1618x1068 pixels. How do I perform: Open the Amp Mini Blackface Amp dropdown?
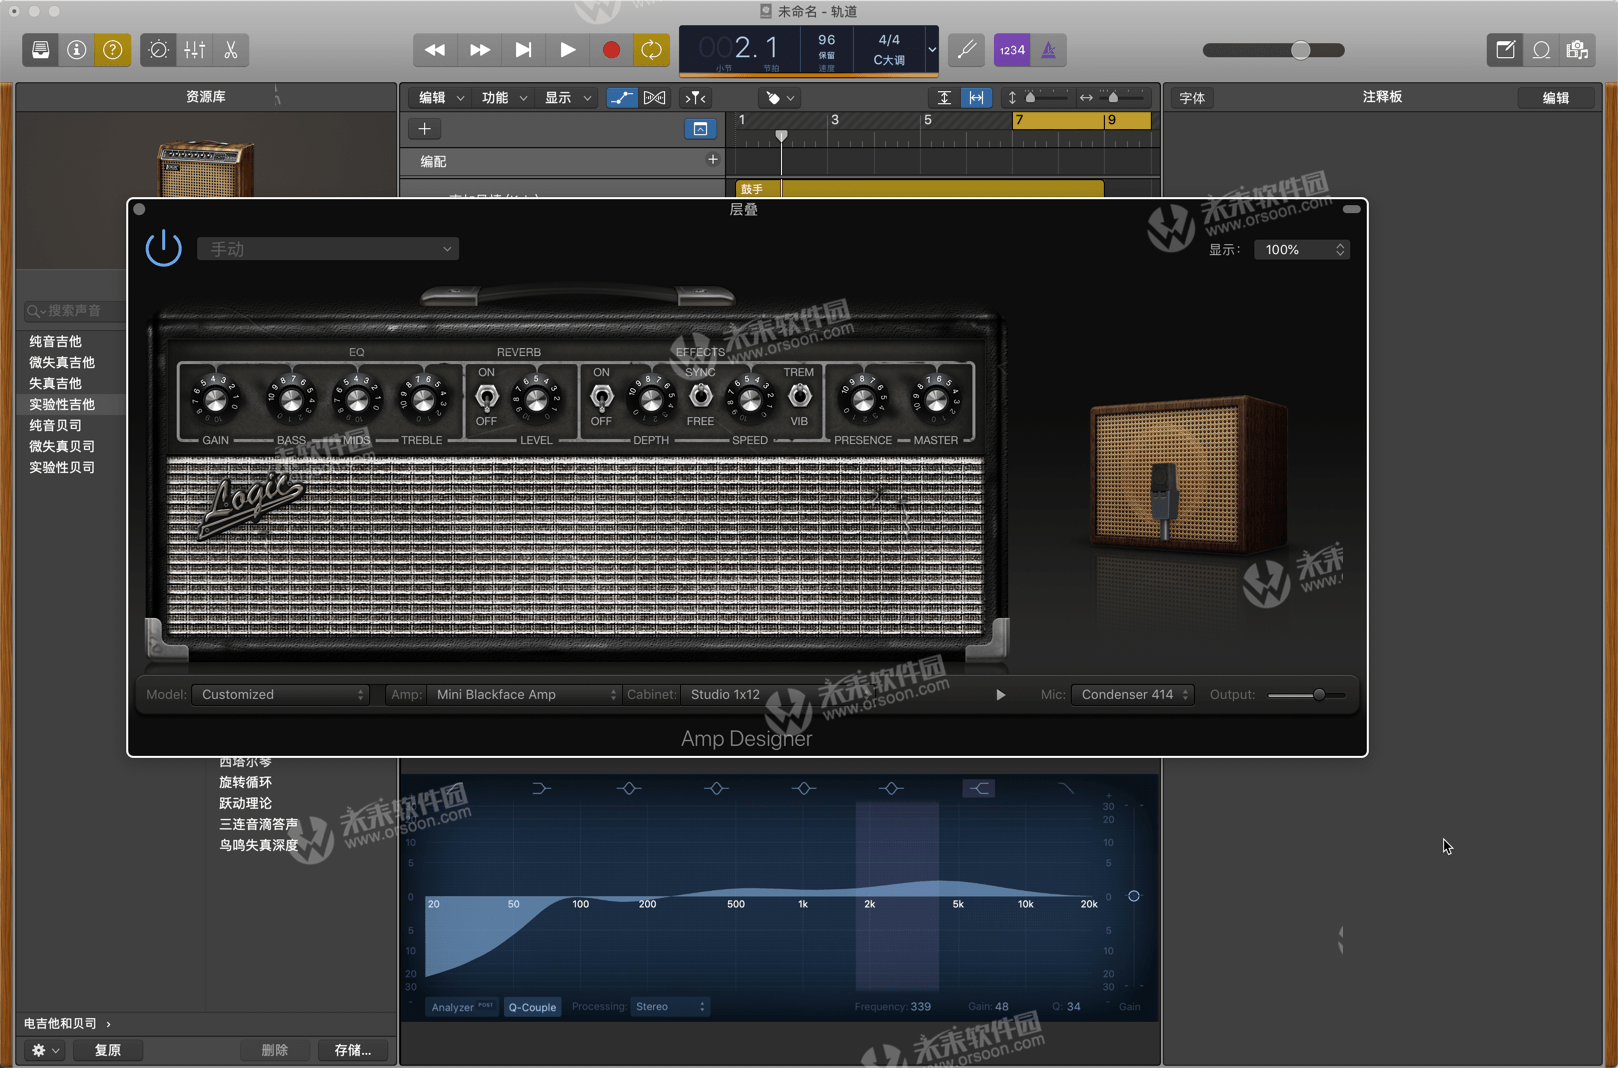(524, 695)
